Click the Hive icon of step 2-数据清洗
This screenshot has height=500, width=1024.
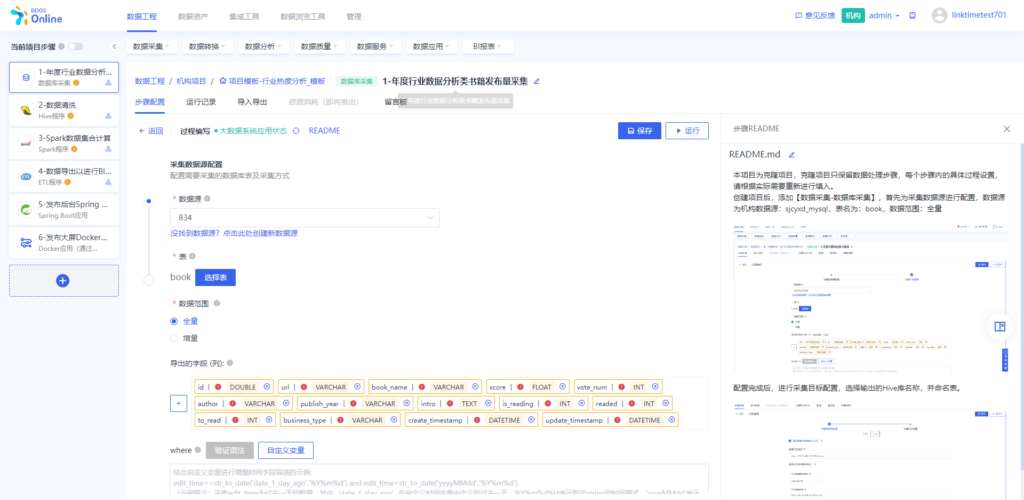[x=26, y=110]
